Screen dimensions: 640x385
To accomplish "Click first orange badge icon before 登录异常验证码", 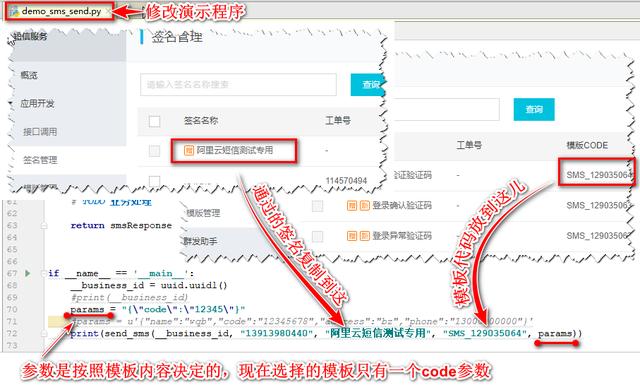I will coord(352,236).
